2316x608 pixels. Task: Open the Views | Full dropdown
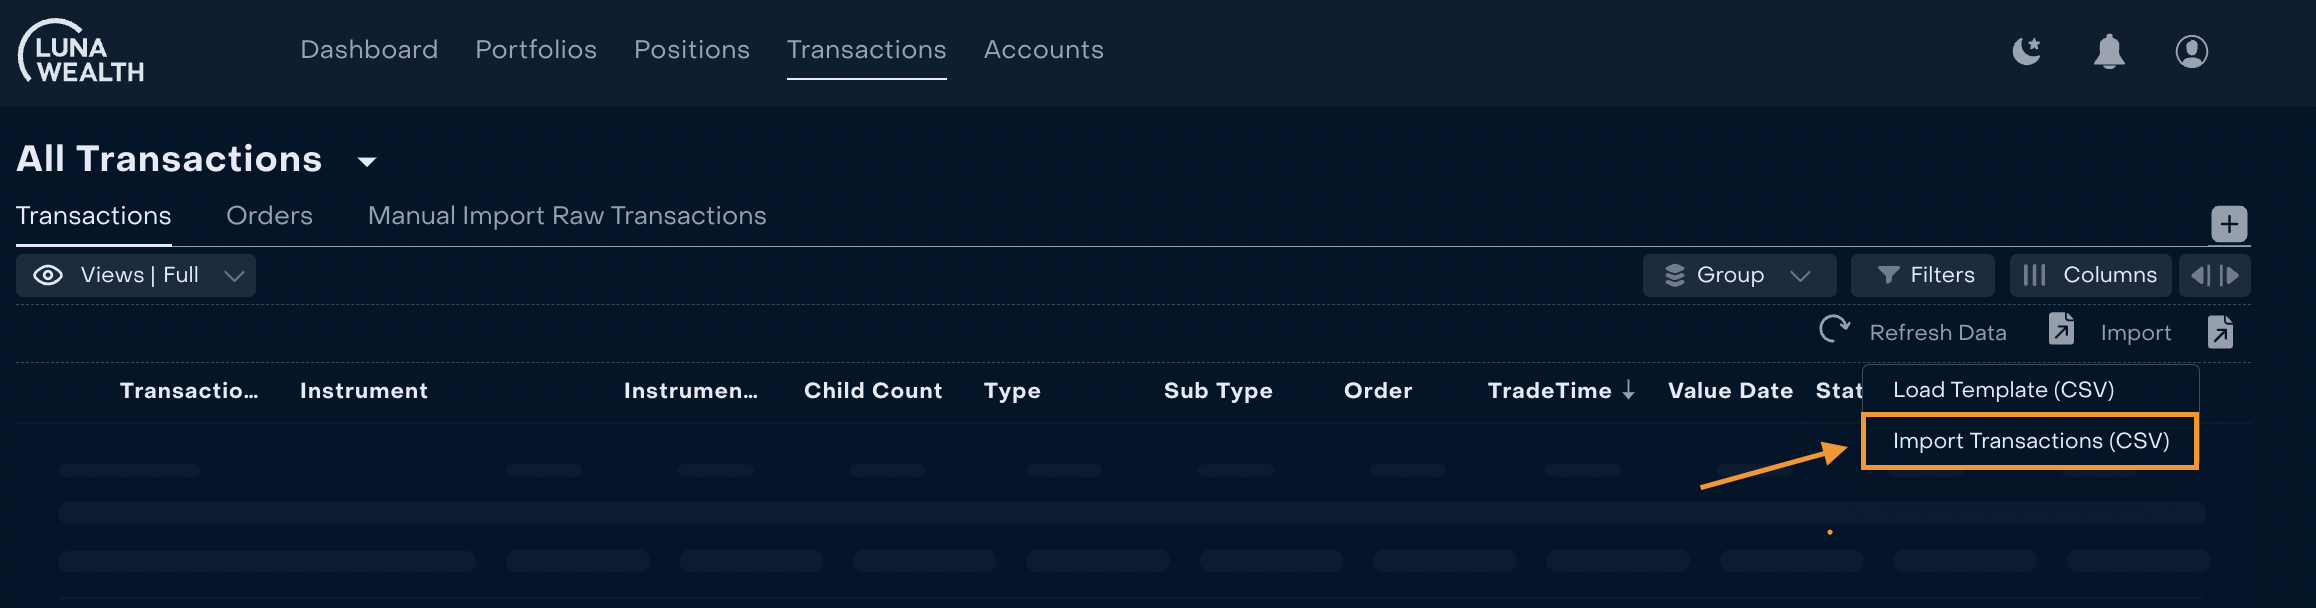(136, 275)
